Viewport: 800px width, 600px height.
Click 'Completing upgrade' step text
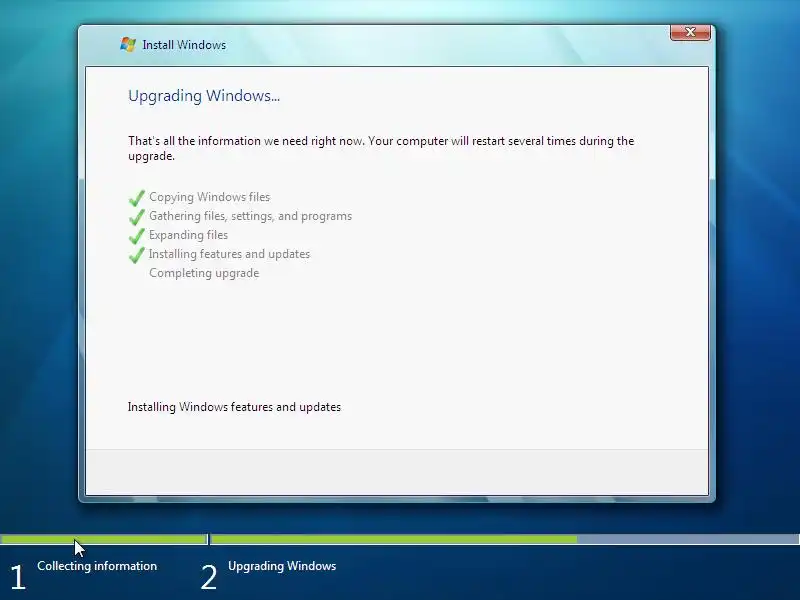[204, 273]
